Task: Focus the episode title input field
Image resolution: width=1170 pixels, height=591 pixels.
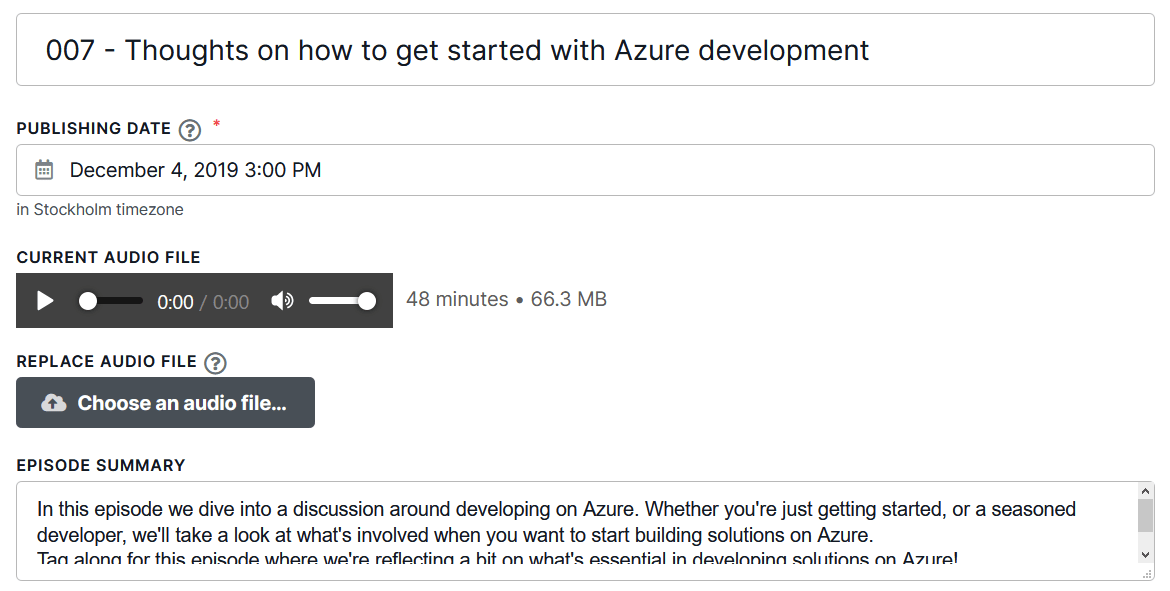Action: pyautogui.click(x=585, y=50)
